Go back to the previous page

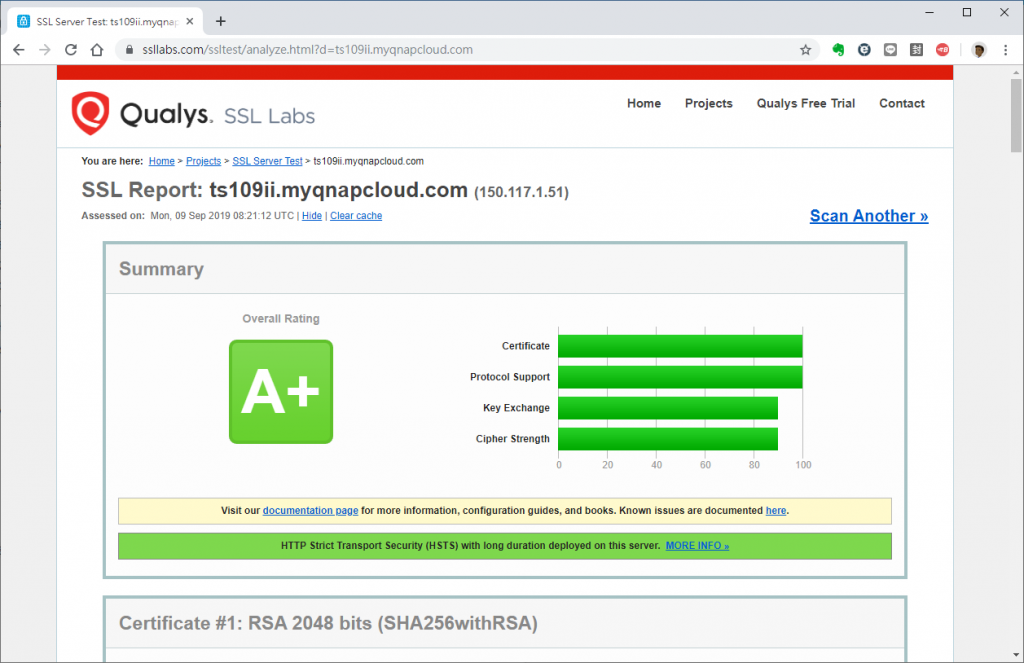tap(18, 50)
